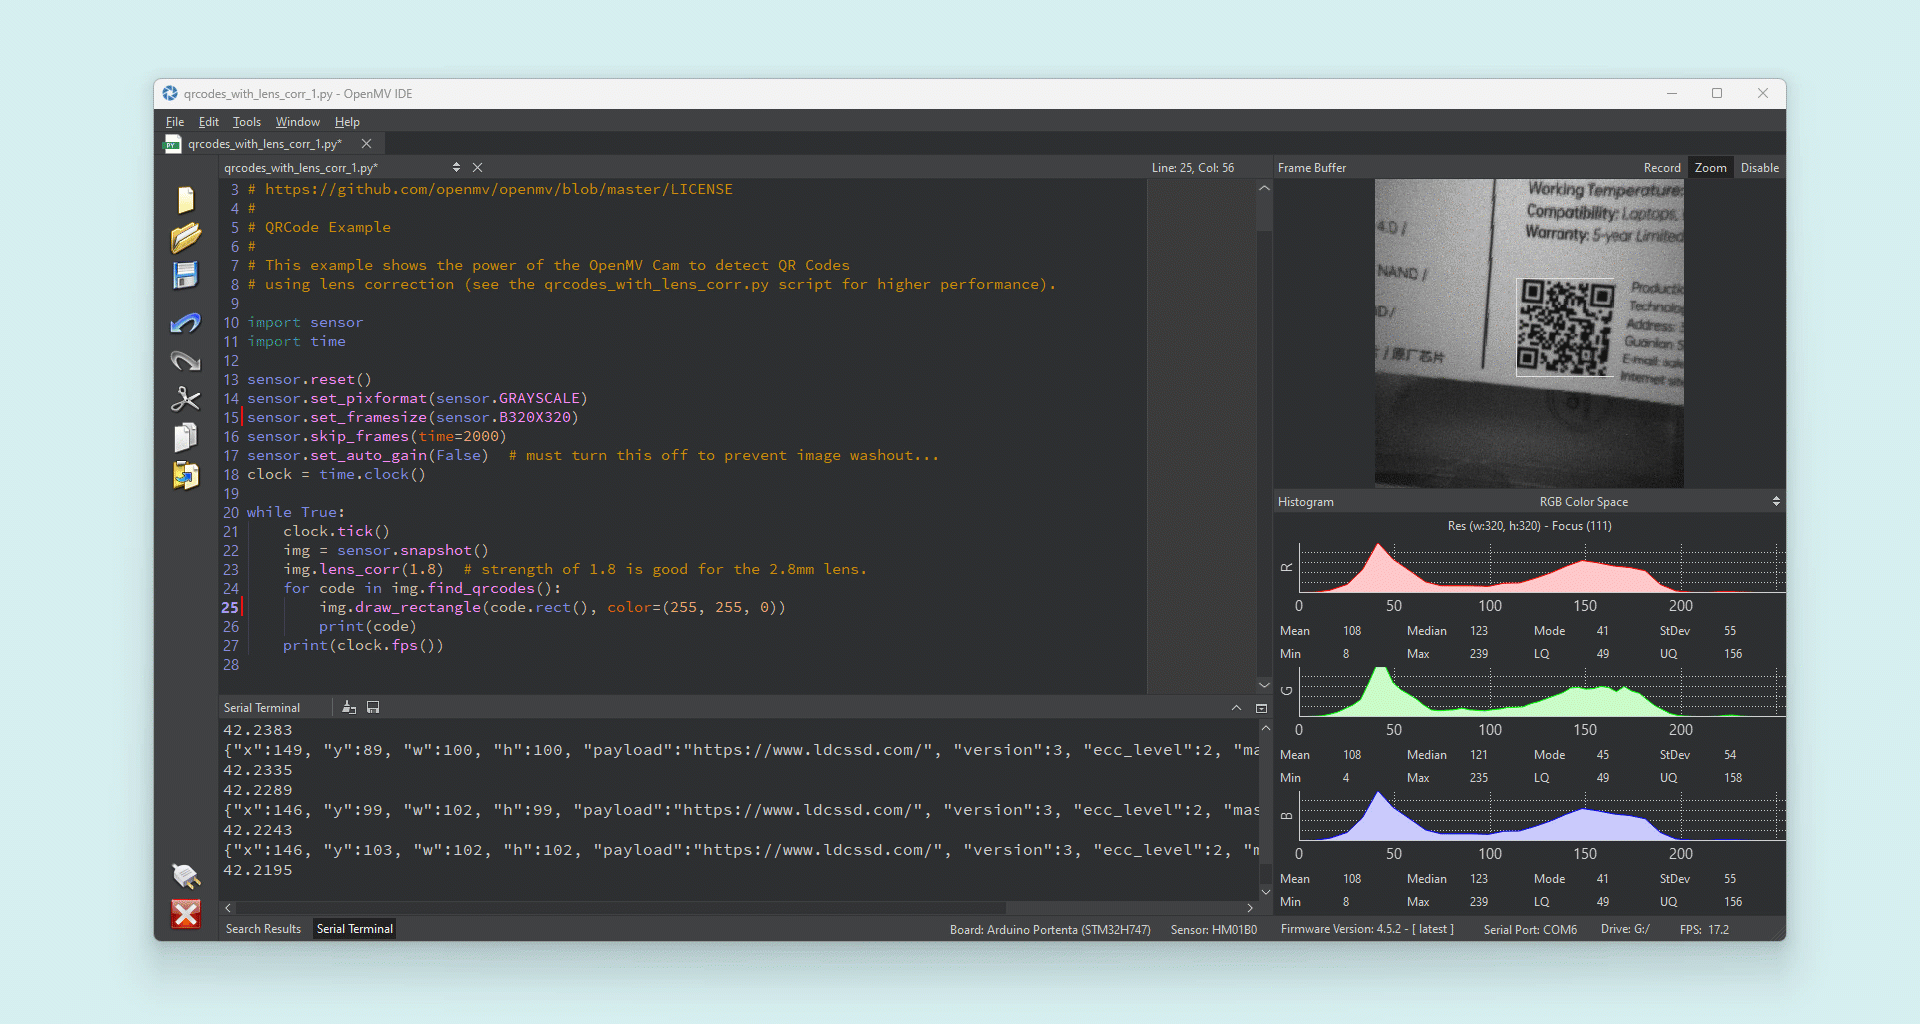Screen dimensions: 1920x1024
Task: Save the script with the floppy icon
Action: pyautogui.click(x=186, y=275)
